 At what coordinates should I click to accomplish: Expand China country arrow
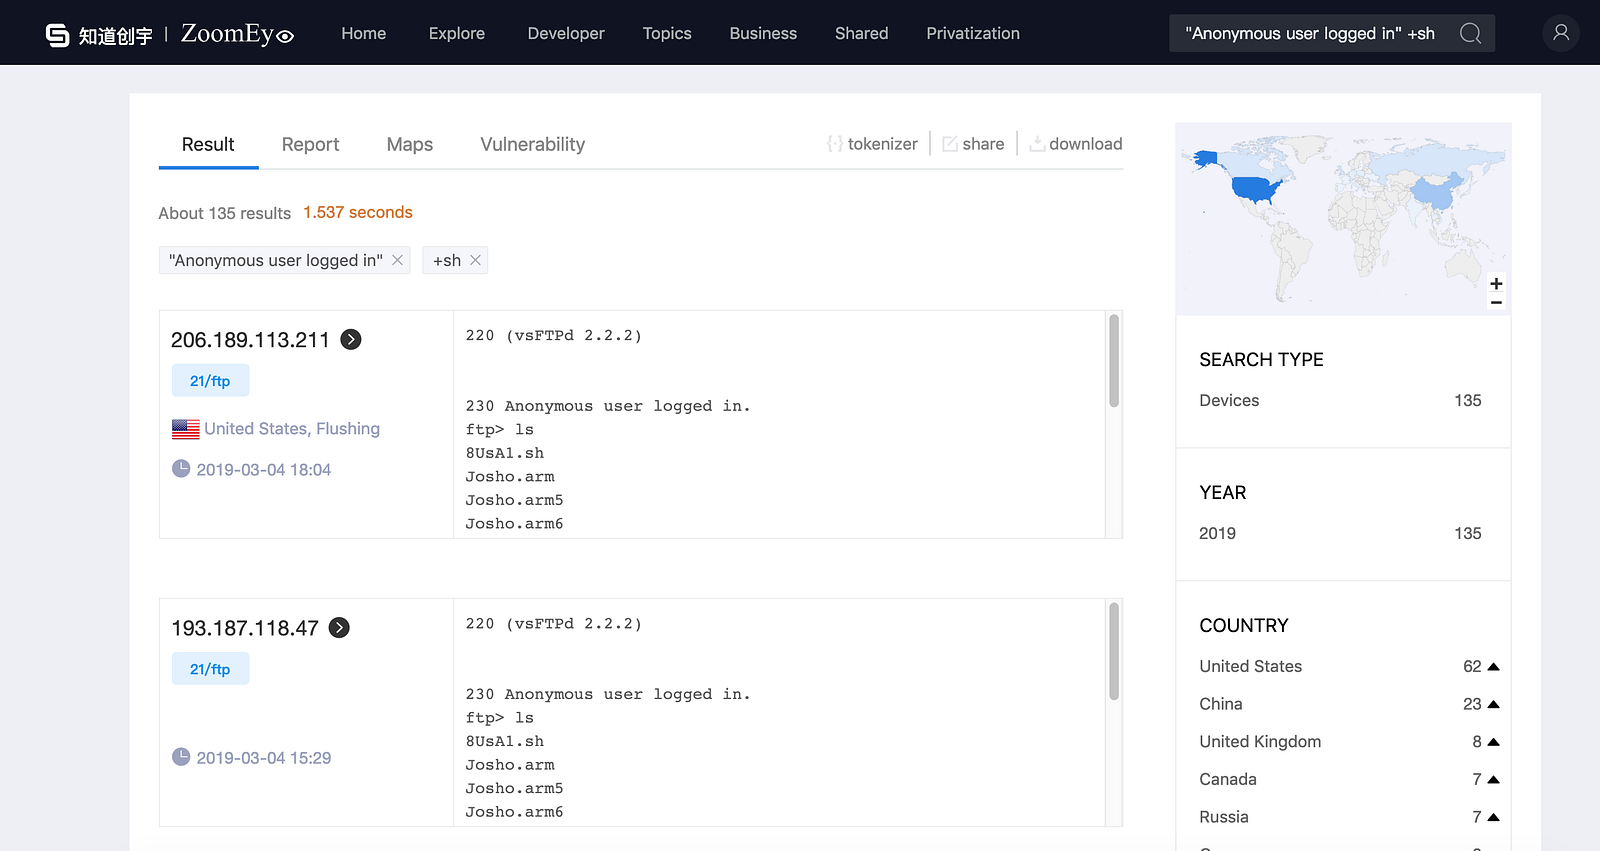[x=1493, y=704]
